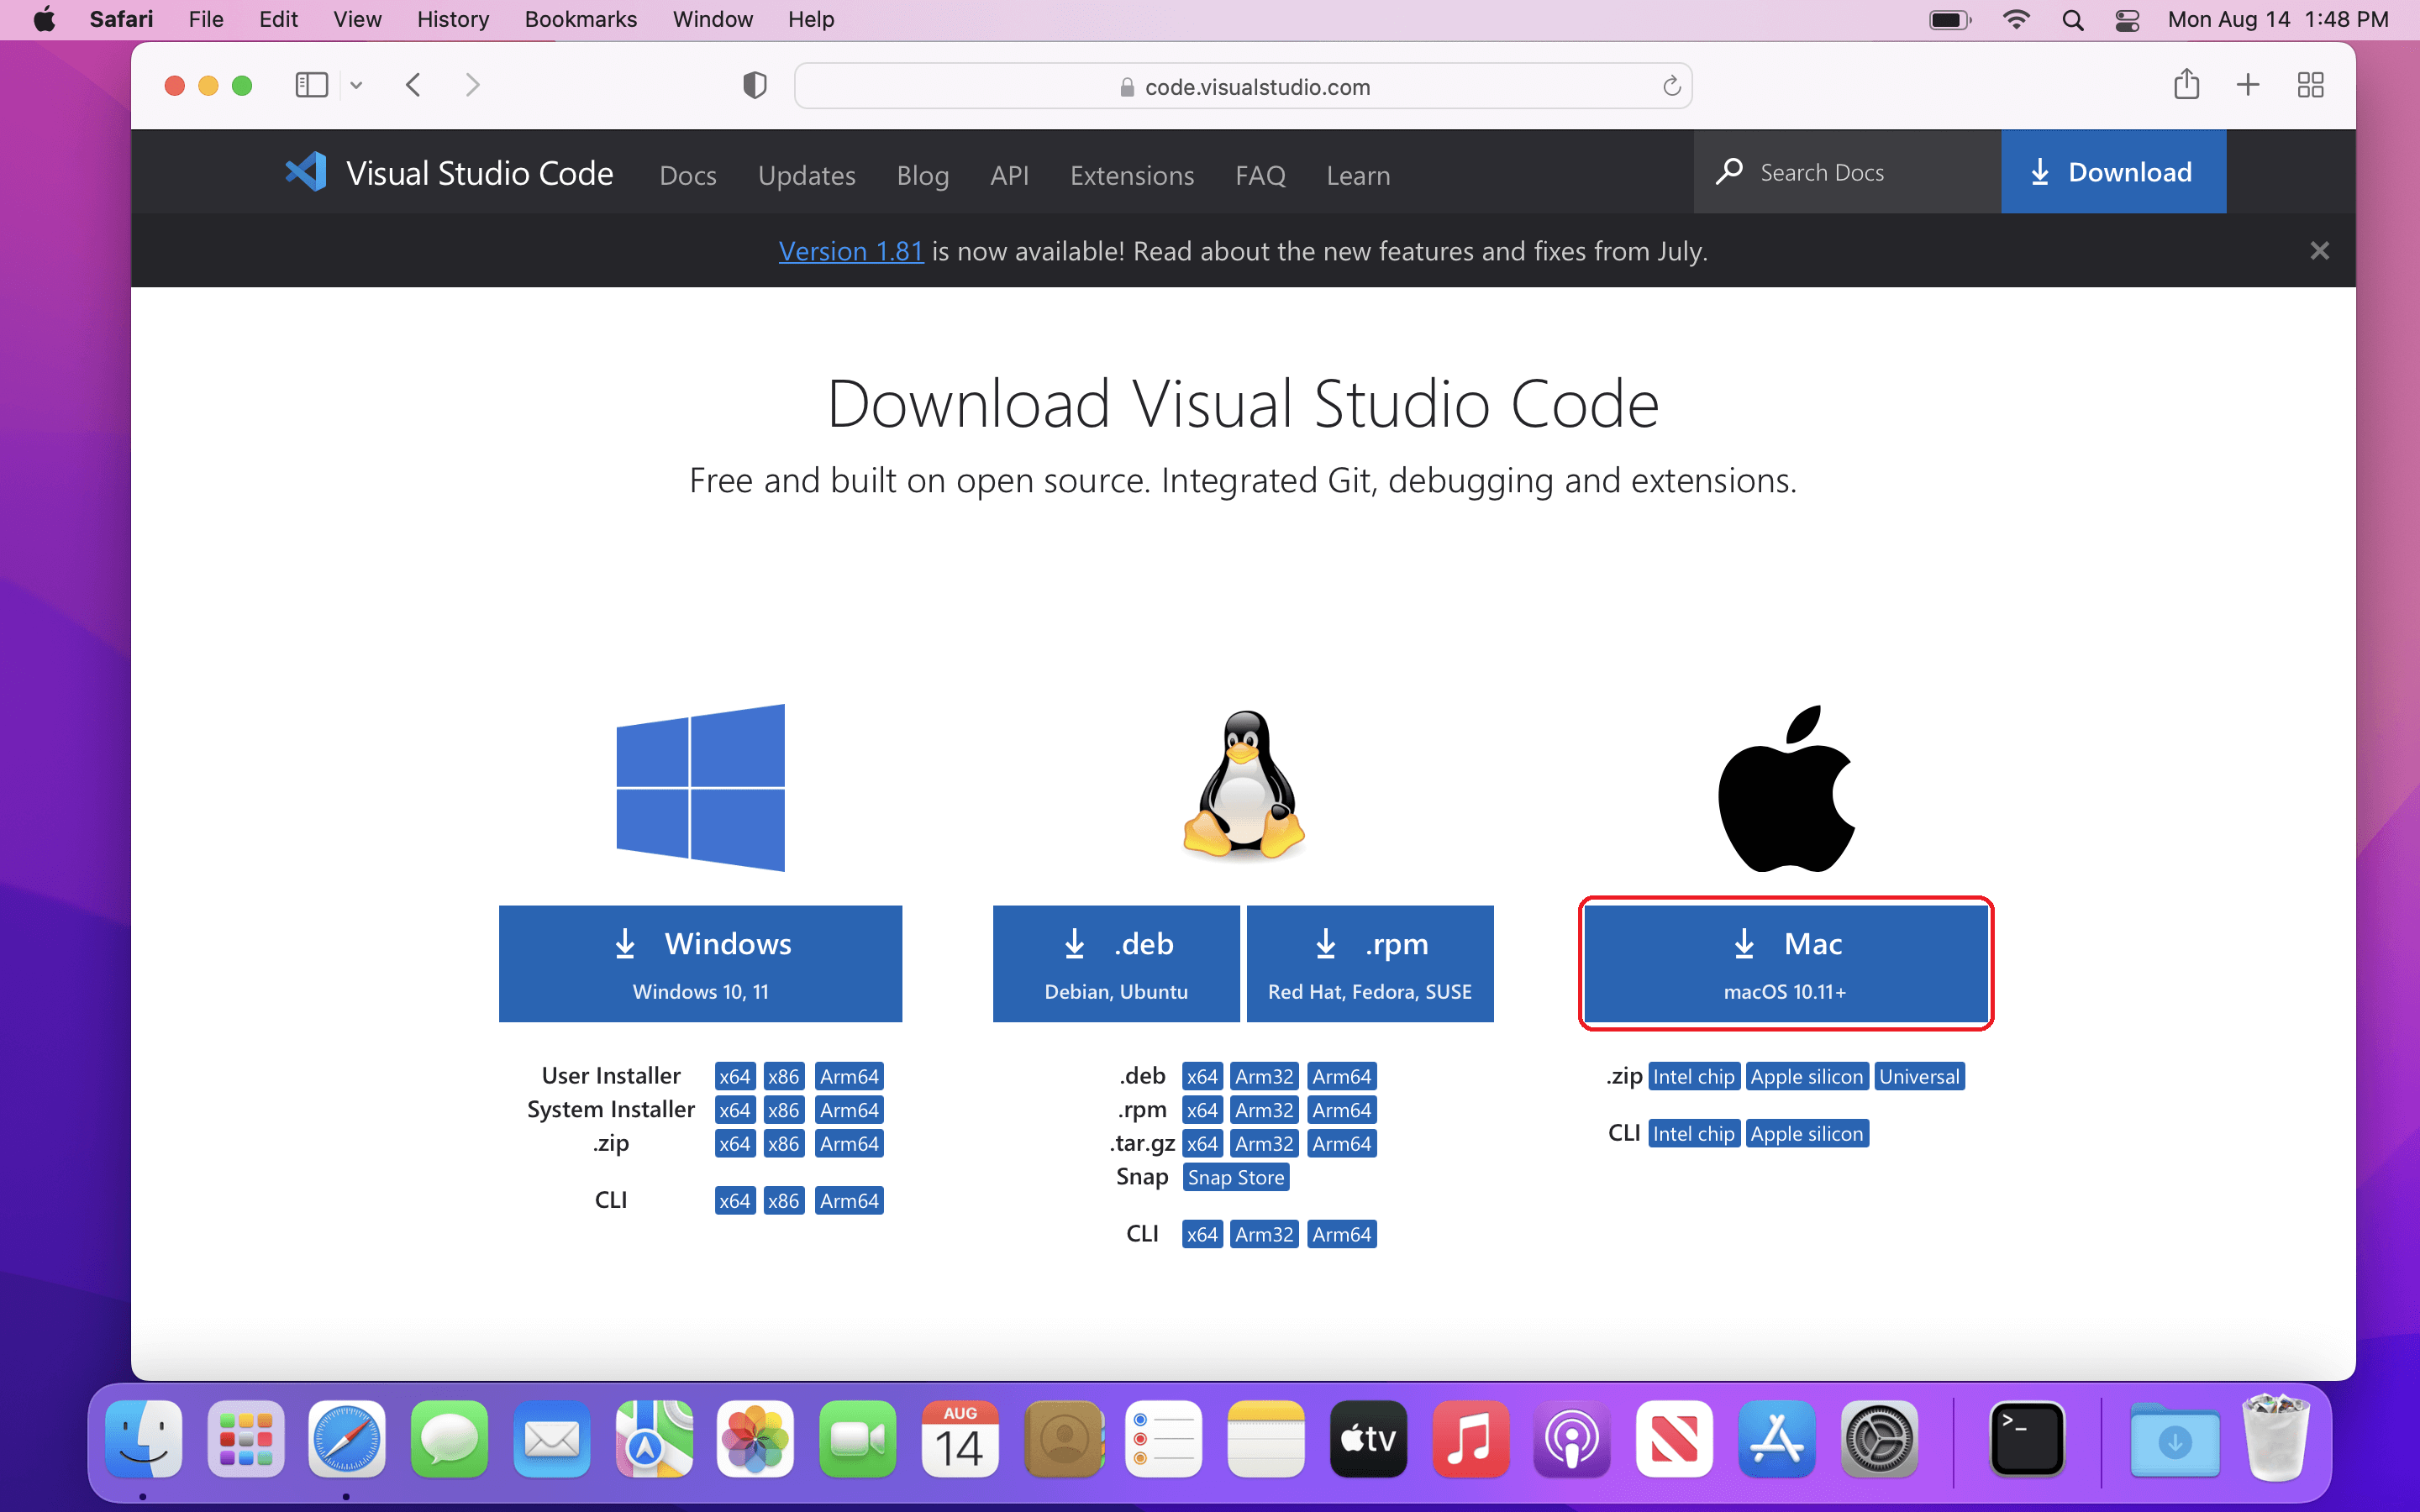Viewport: 2420px width, 1512px height.
Task: Open a new tab with plus icon
Action: [2247, 85]
